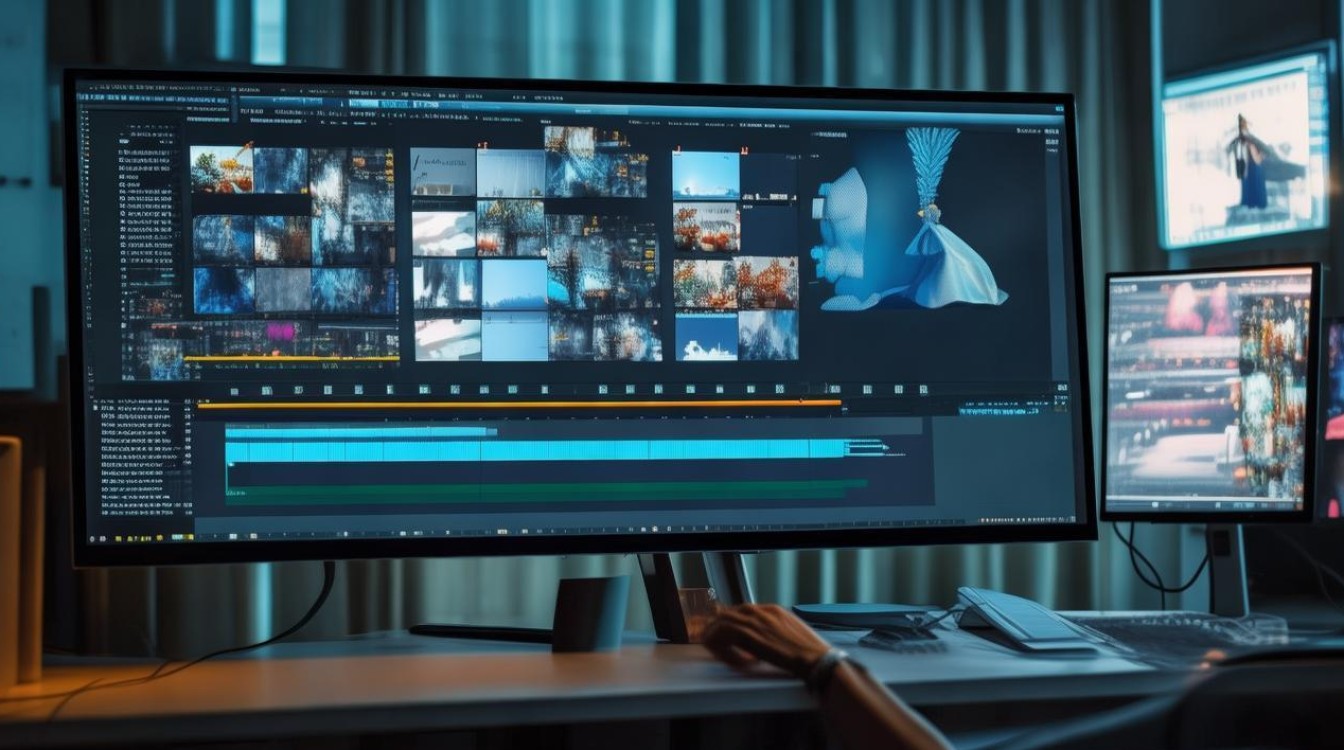Select the white clouds on blue thumbnail
The height and width of the screenshot is (750, 1344).
click(x=706, y=335)
